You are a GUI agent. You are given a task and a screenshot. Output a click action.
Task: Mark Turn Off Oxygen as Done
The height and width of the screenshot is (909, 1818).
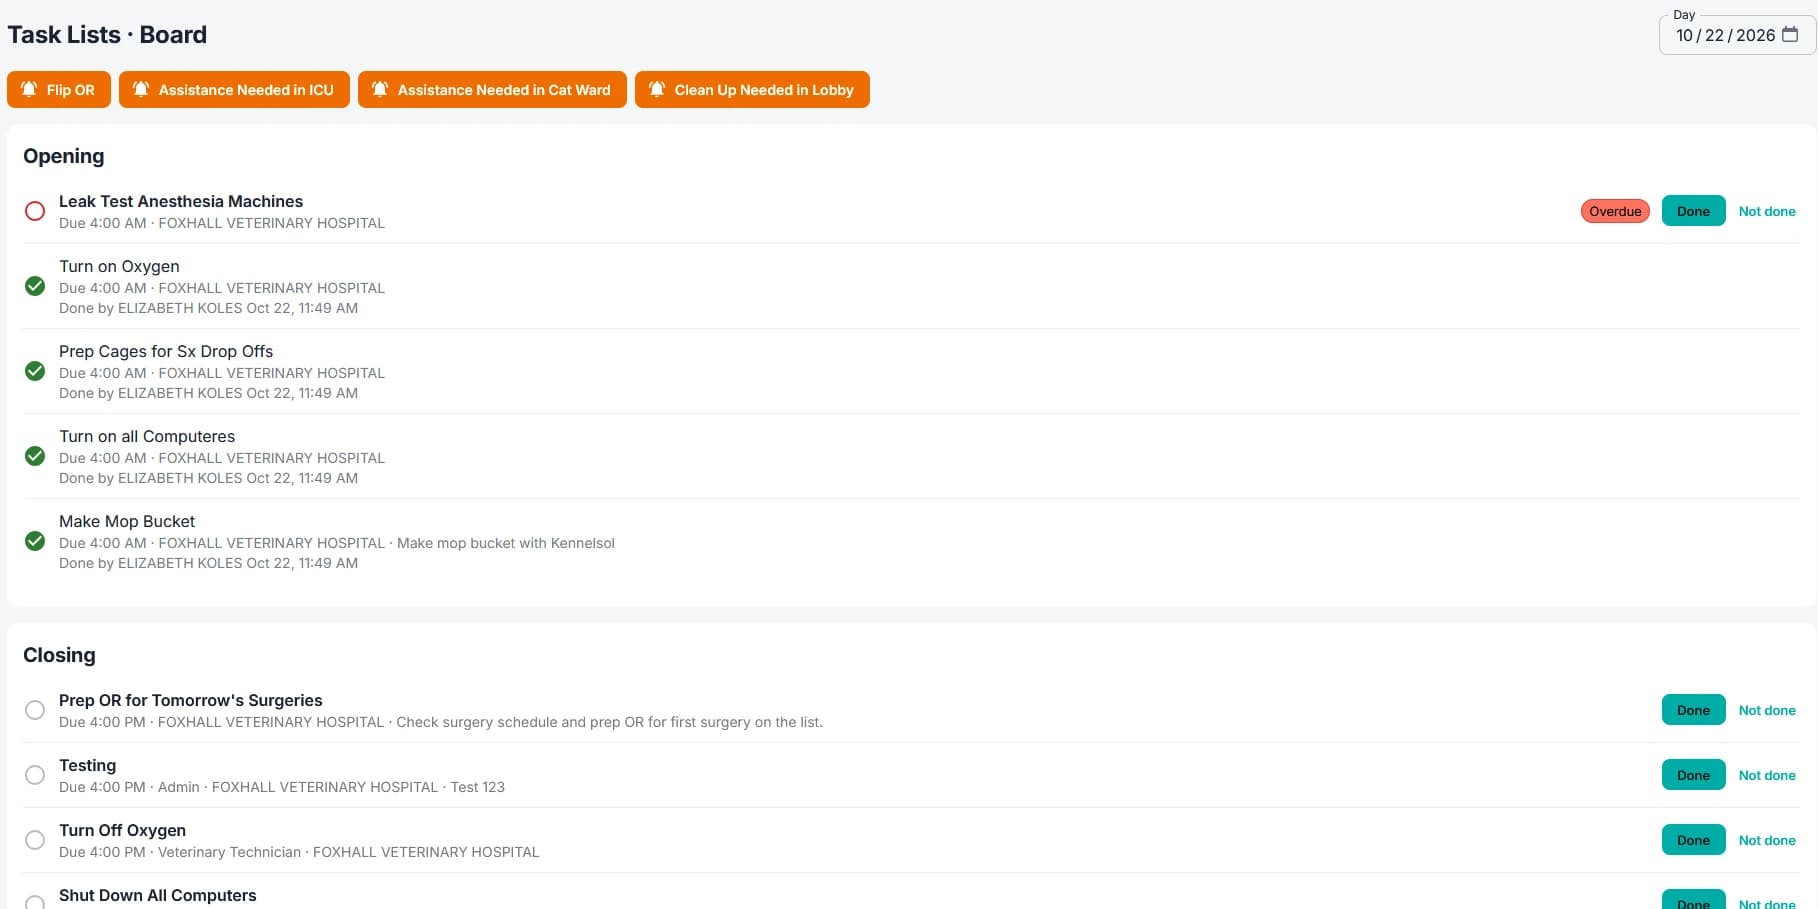click(1693, 840)
